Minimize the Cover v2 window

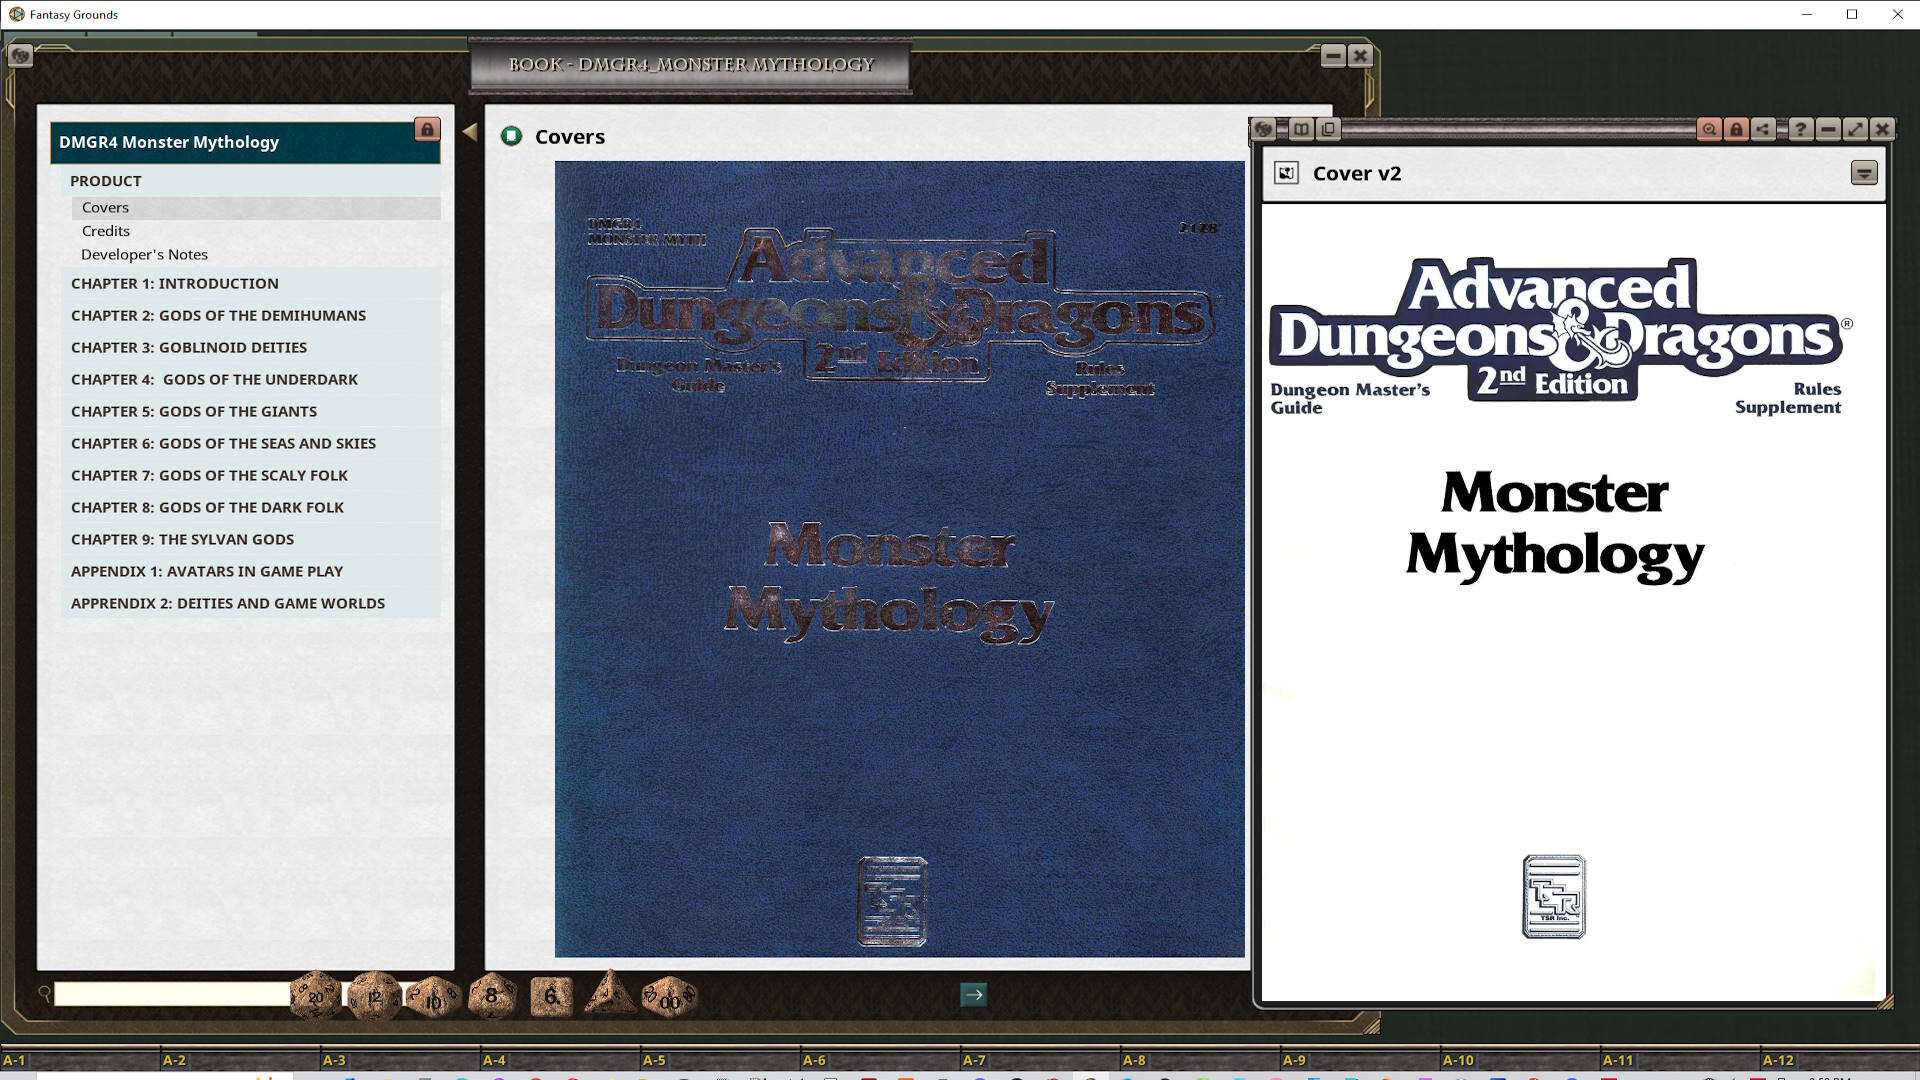point(1828,129)
